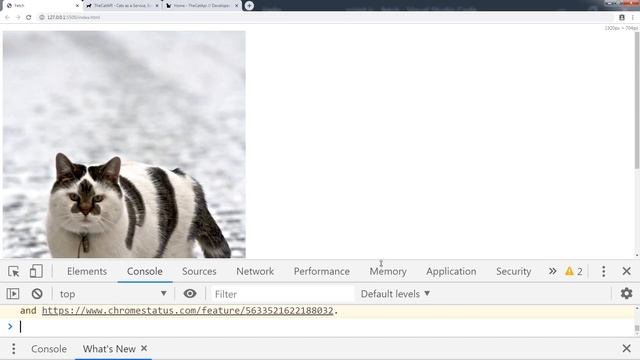Select the What's New drawer tab

[109, 349]
